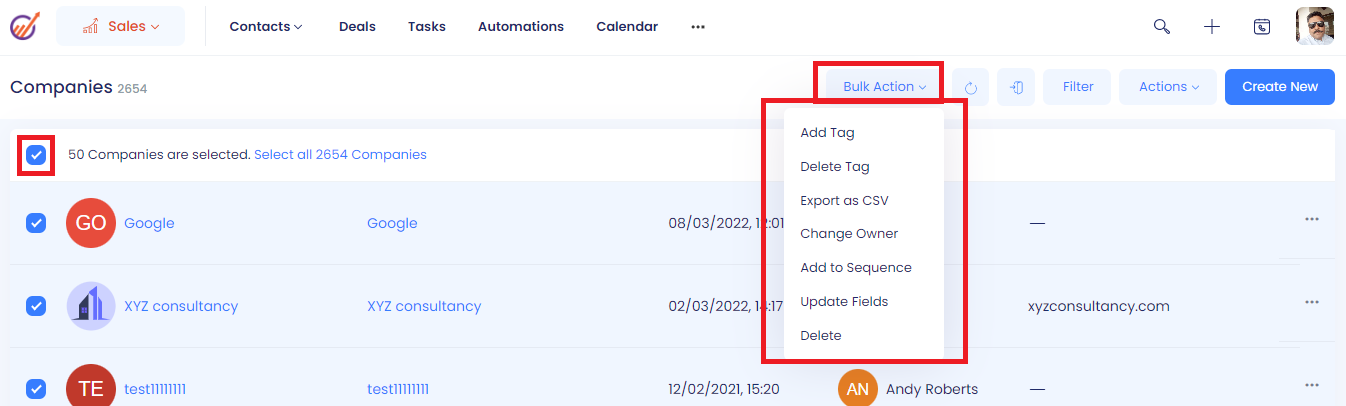
Task: Open the phone dialer icon
Action: pyautogui.click(x=1262, y=27)
